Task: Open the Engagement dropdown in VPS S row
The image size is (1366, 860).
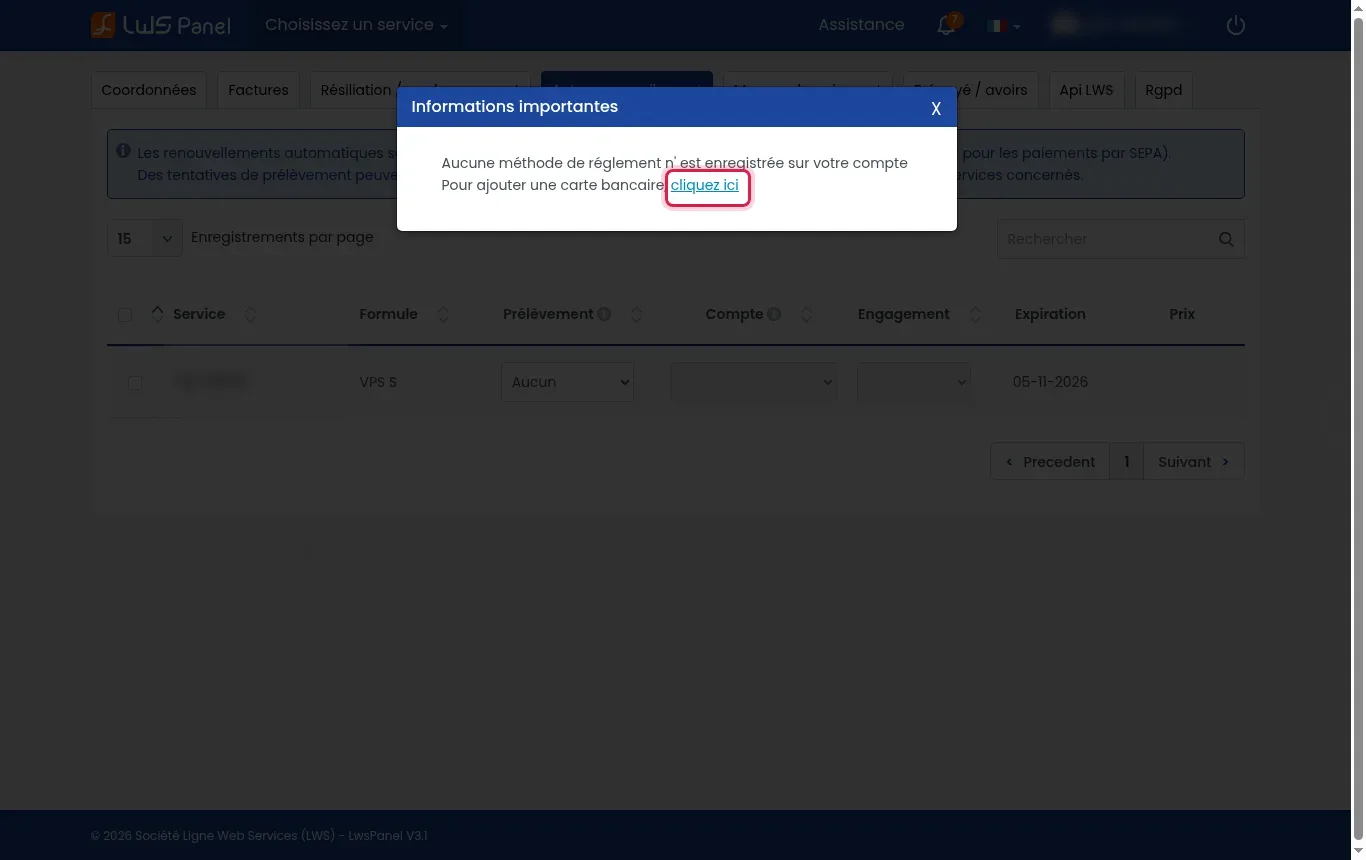Action: click(x=914, y=382)
